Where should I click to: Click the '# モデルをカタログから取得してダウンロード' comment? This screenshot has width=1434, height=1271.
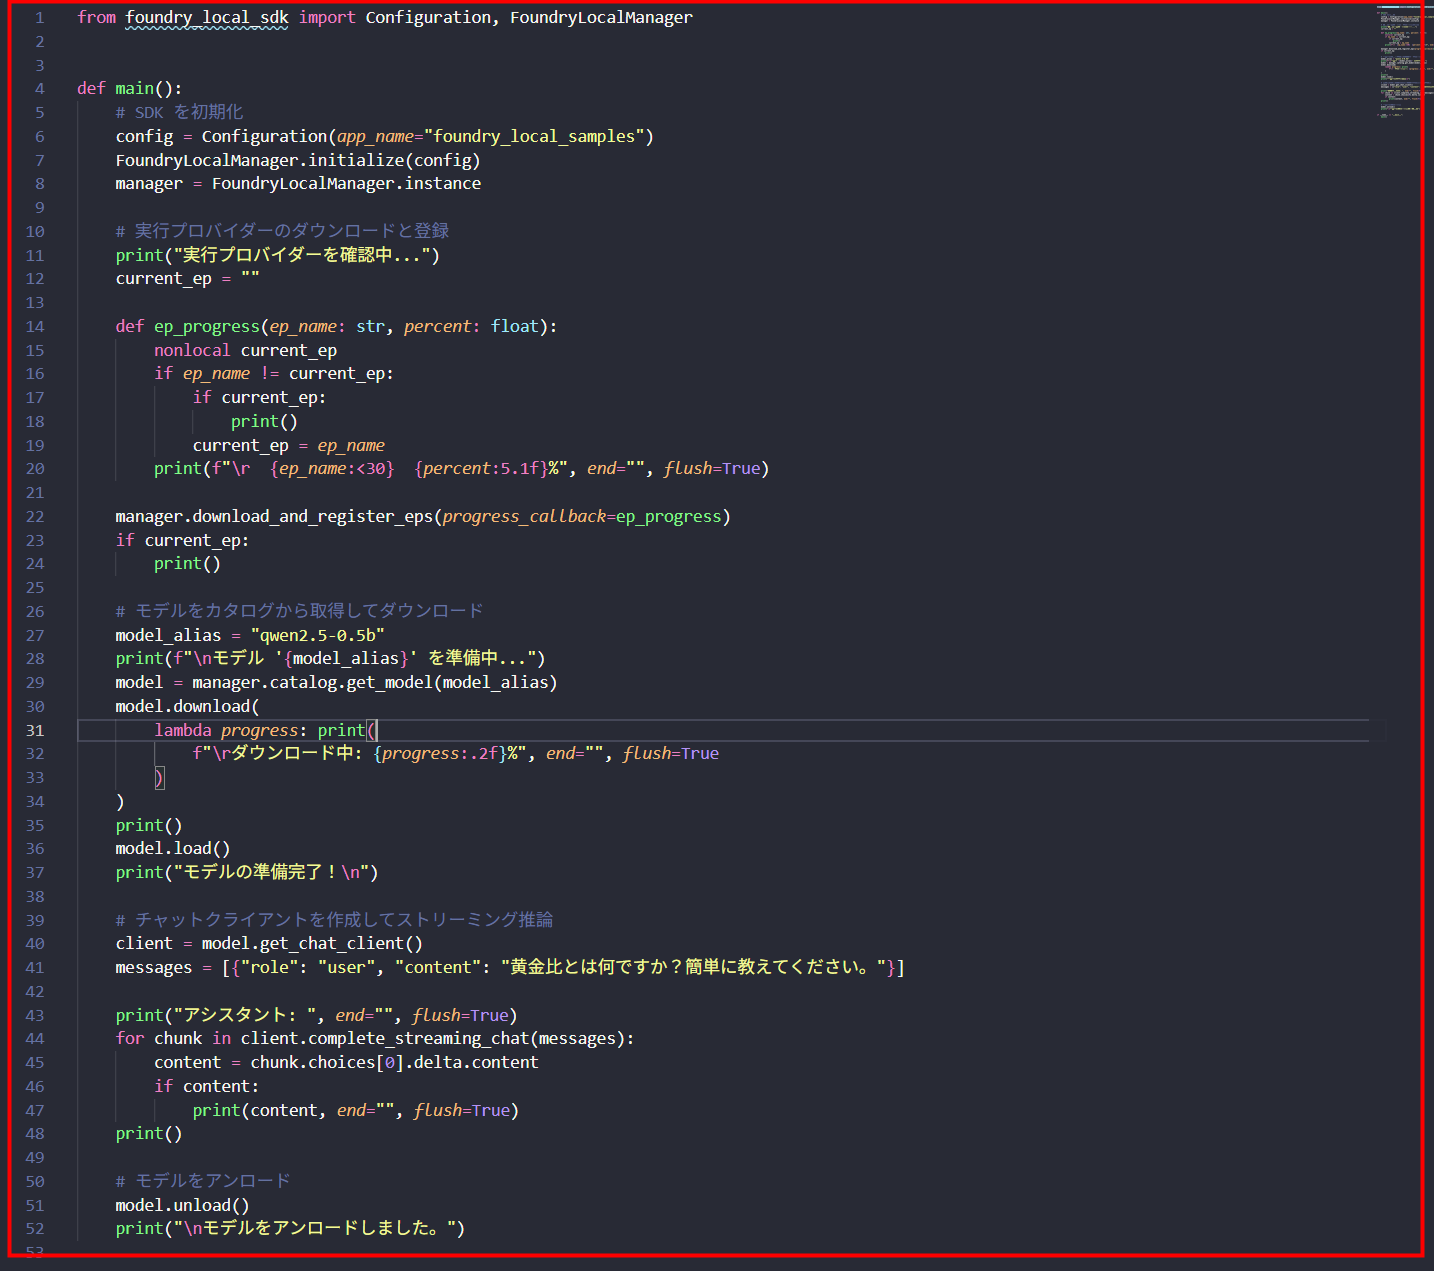[x=299, y=611]
